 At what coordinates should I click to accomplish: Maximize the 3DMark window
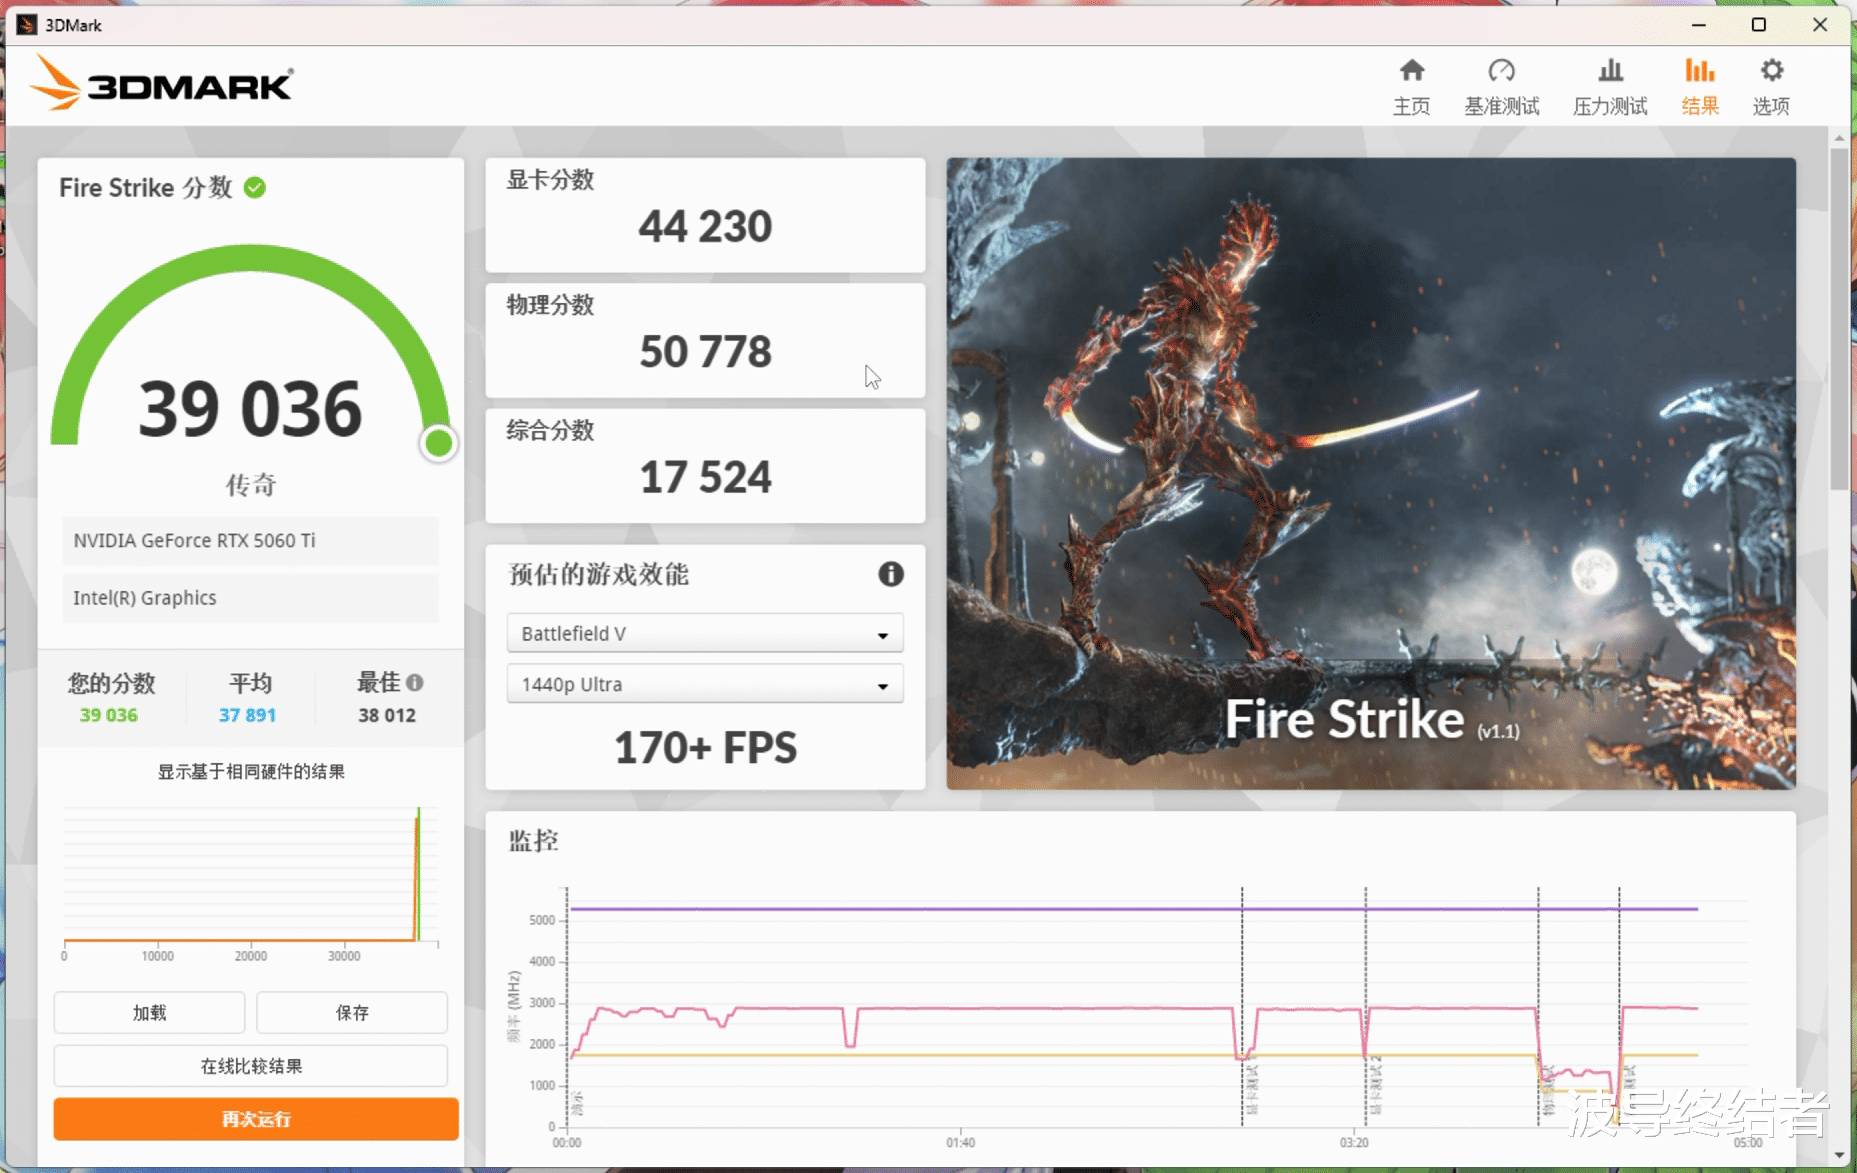tap(1759, 25)
